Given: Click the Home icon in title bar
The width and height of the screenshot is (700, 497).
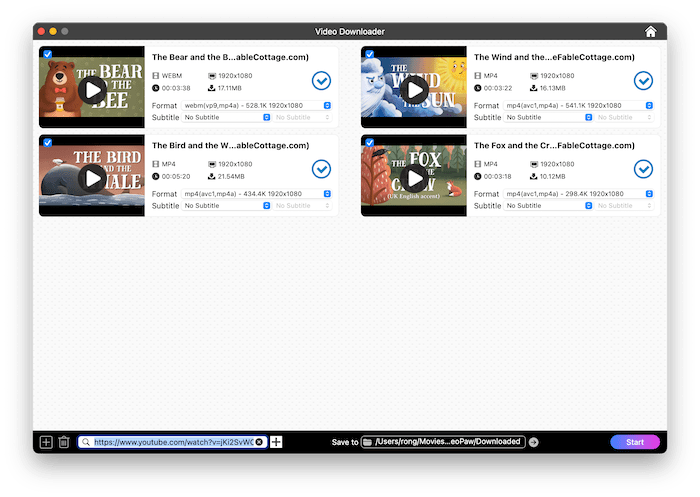Looking at the screenshot, I should [651, 32].
